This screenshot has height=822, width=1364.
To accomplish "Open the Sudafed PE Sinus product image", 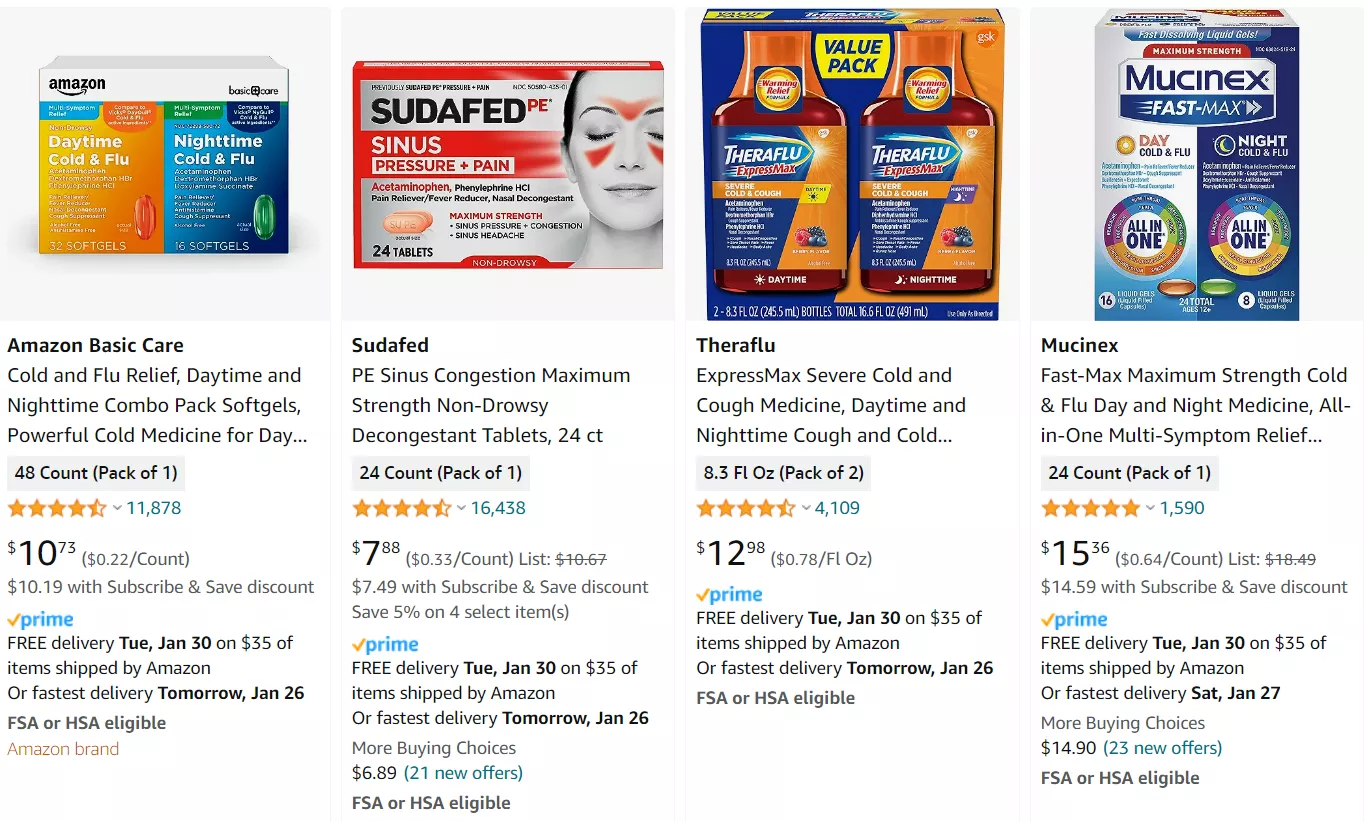I will 508,165.
